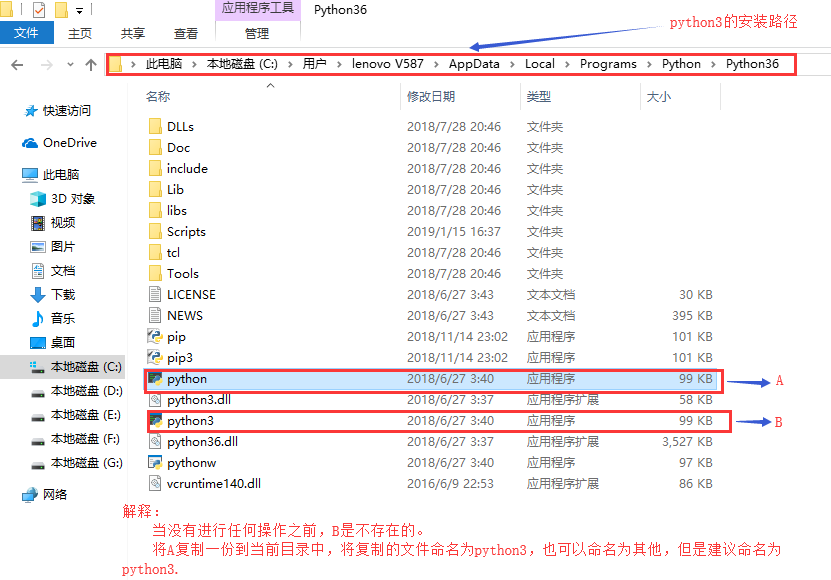Click AppData breadcrumb in address bar
831x580 pixels.
(474, 64)
